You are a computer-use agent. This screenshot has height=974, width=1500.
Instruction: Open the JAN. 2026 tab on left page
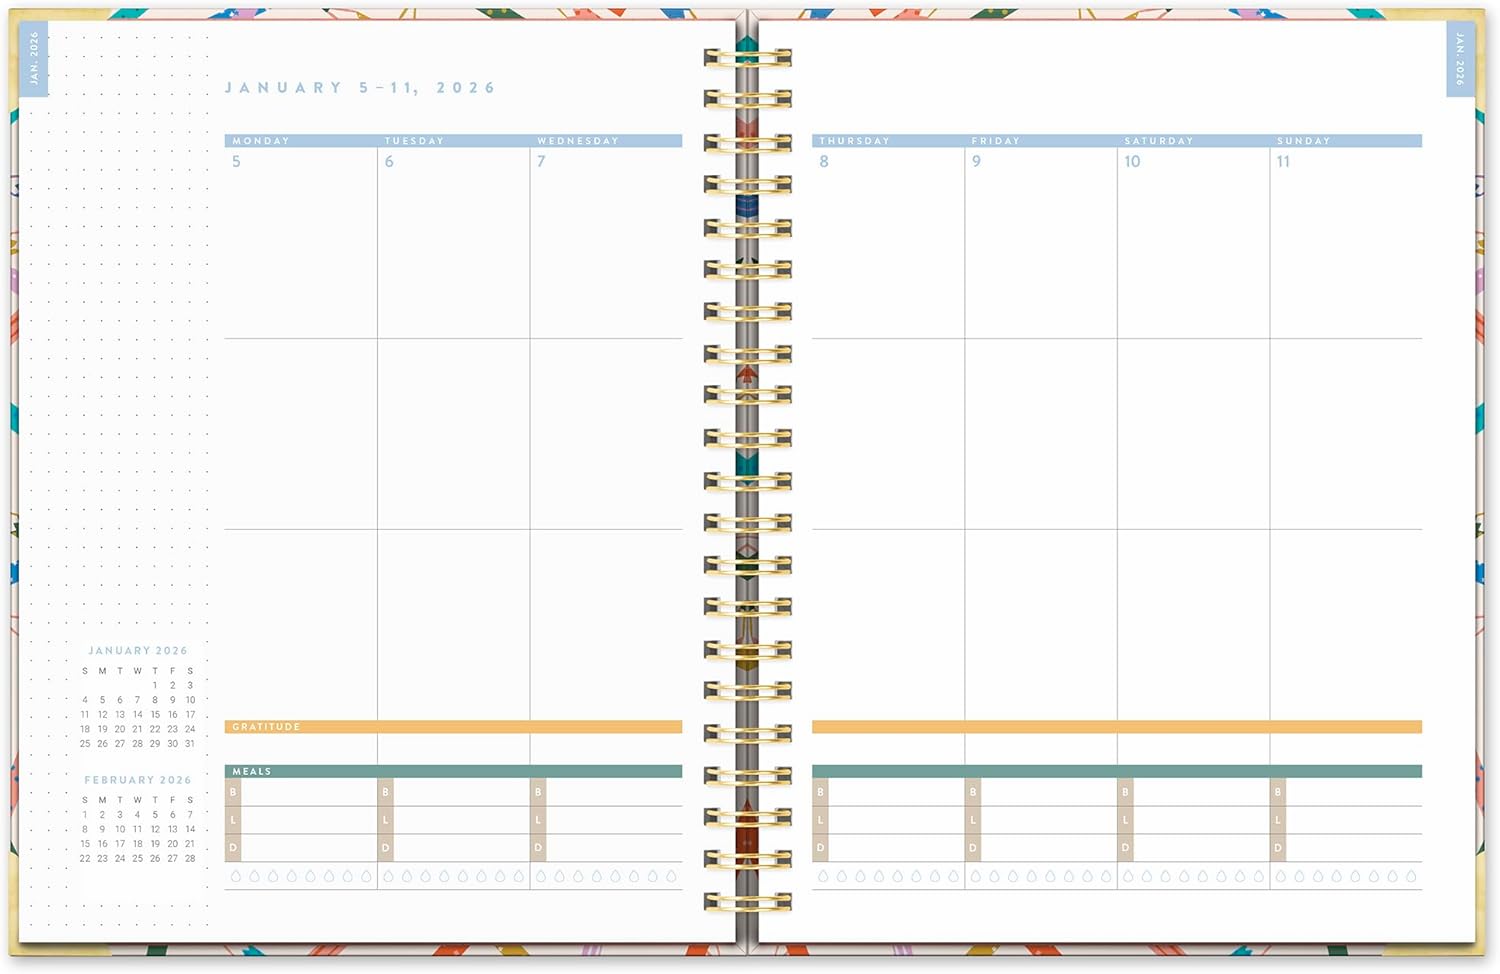point(34,58)
